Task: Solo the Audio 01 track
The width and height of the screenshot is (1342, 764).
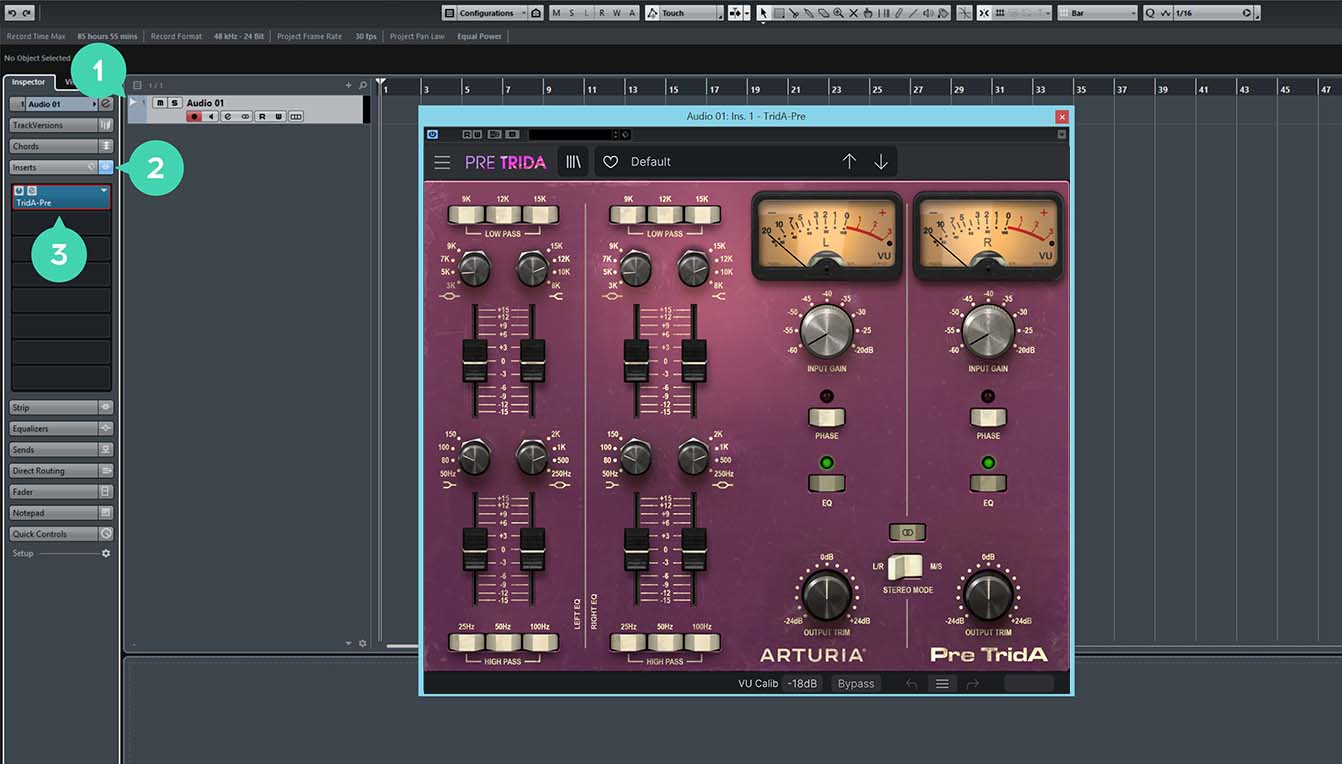Action: 174,103
